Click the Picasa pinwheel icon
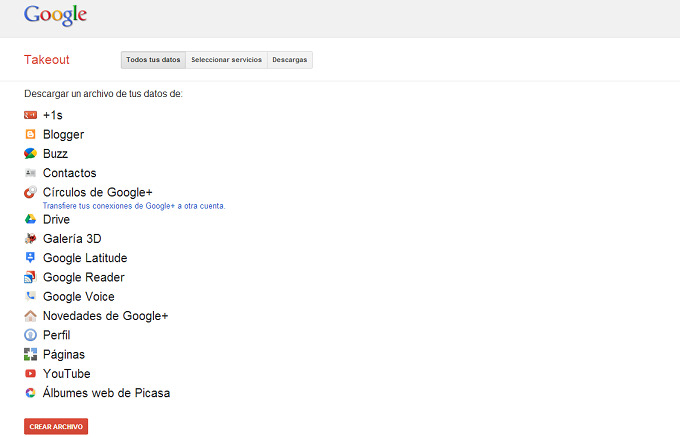This screenshot has width=680, height=437. (x=30, y=393)
